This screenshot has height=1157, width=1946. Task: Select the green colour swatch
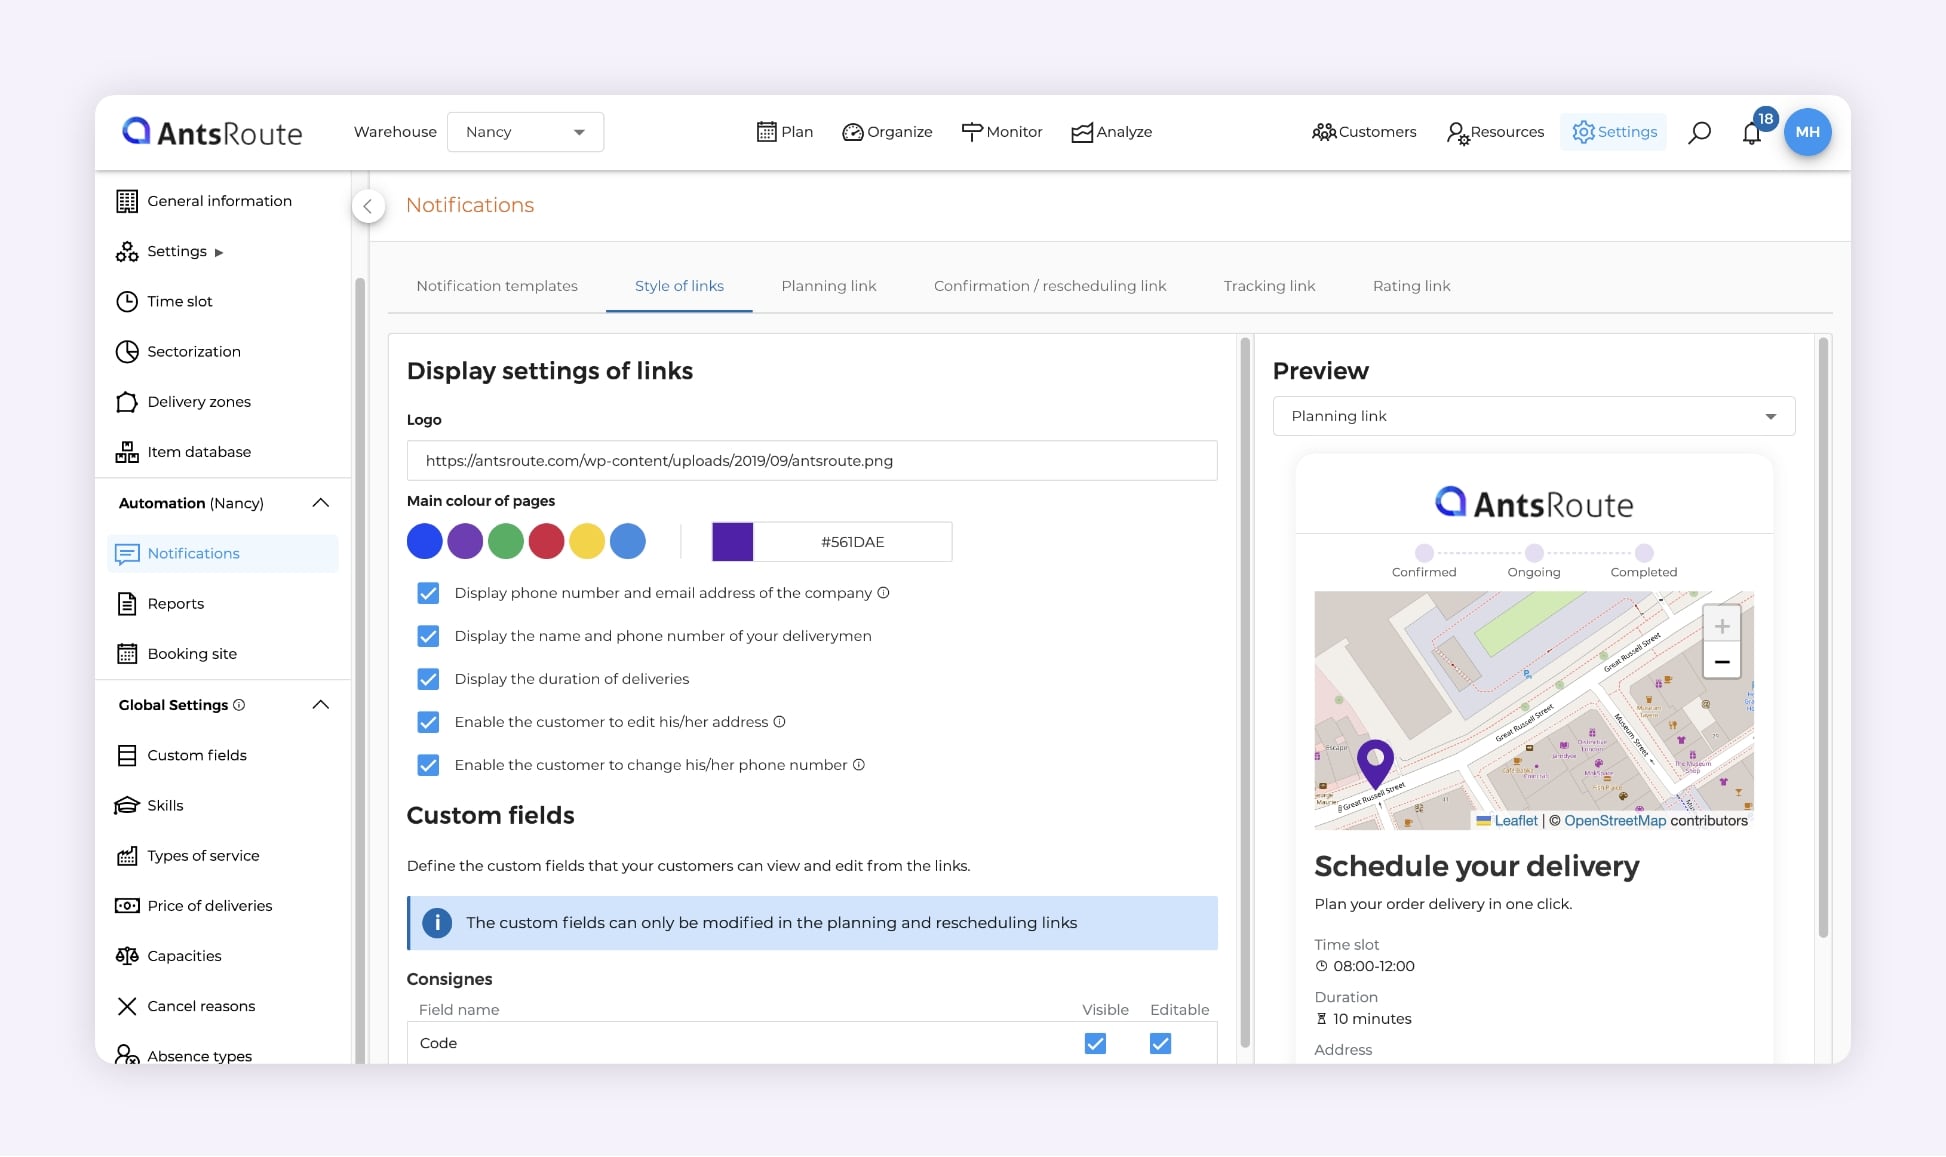coord(506,541)
